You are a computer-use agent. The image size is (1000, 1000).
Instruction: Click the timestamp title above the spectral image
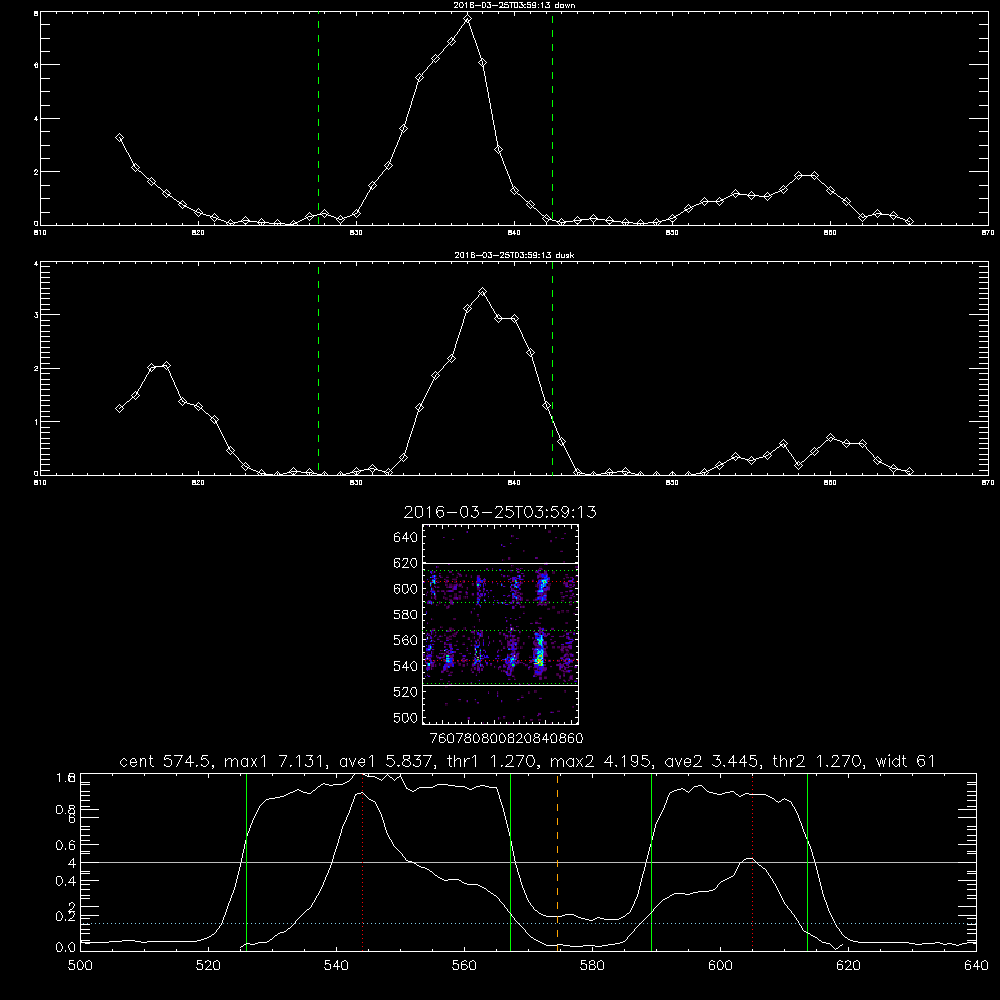click(x=500, y=512)
